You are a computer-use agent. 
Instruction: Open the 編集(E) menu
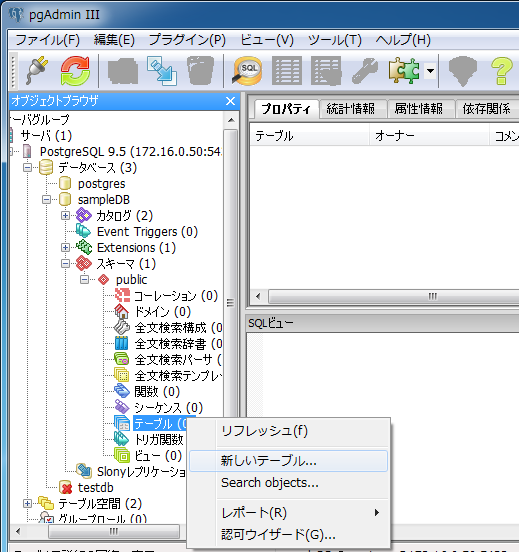point(114,39)
